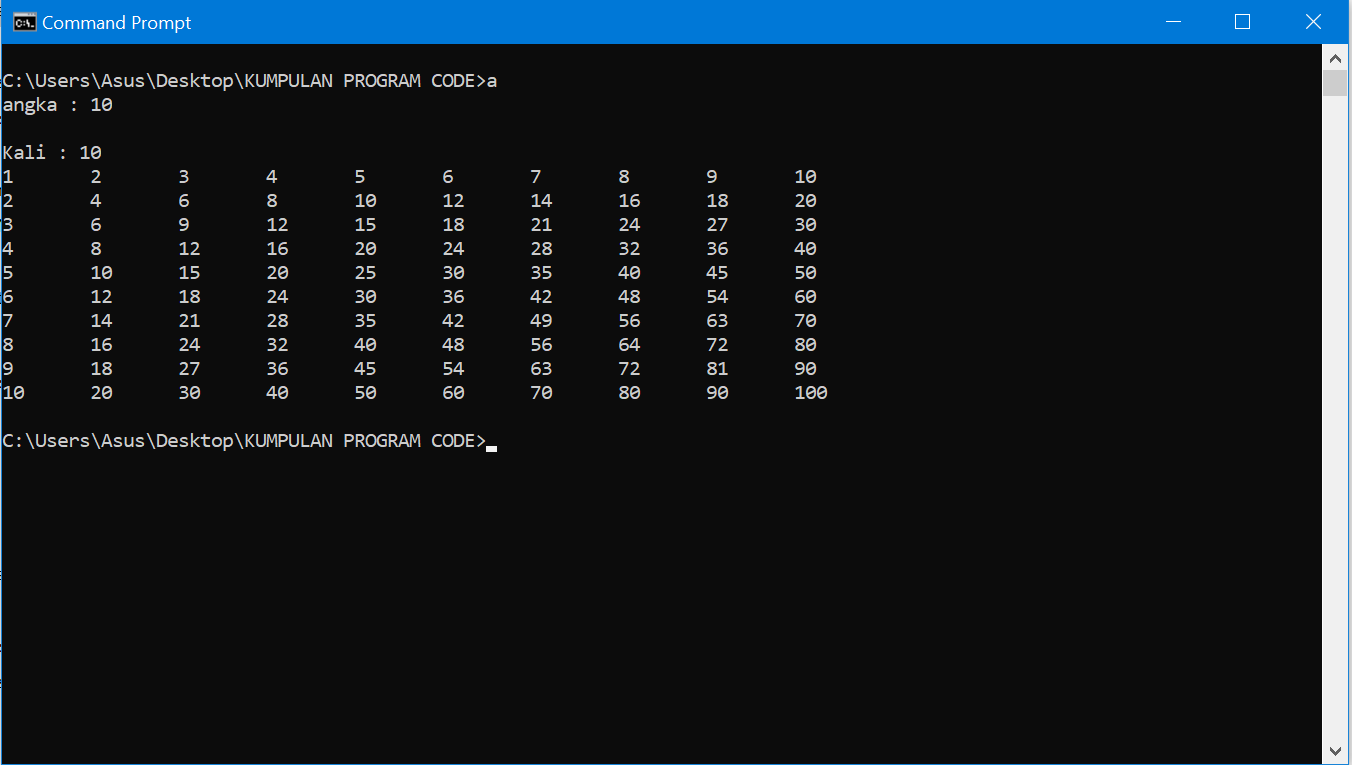Viewport: 1352px width, 765px height.
Task: Click the value 25 in the table
Action: (x=365, y=273)
